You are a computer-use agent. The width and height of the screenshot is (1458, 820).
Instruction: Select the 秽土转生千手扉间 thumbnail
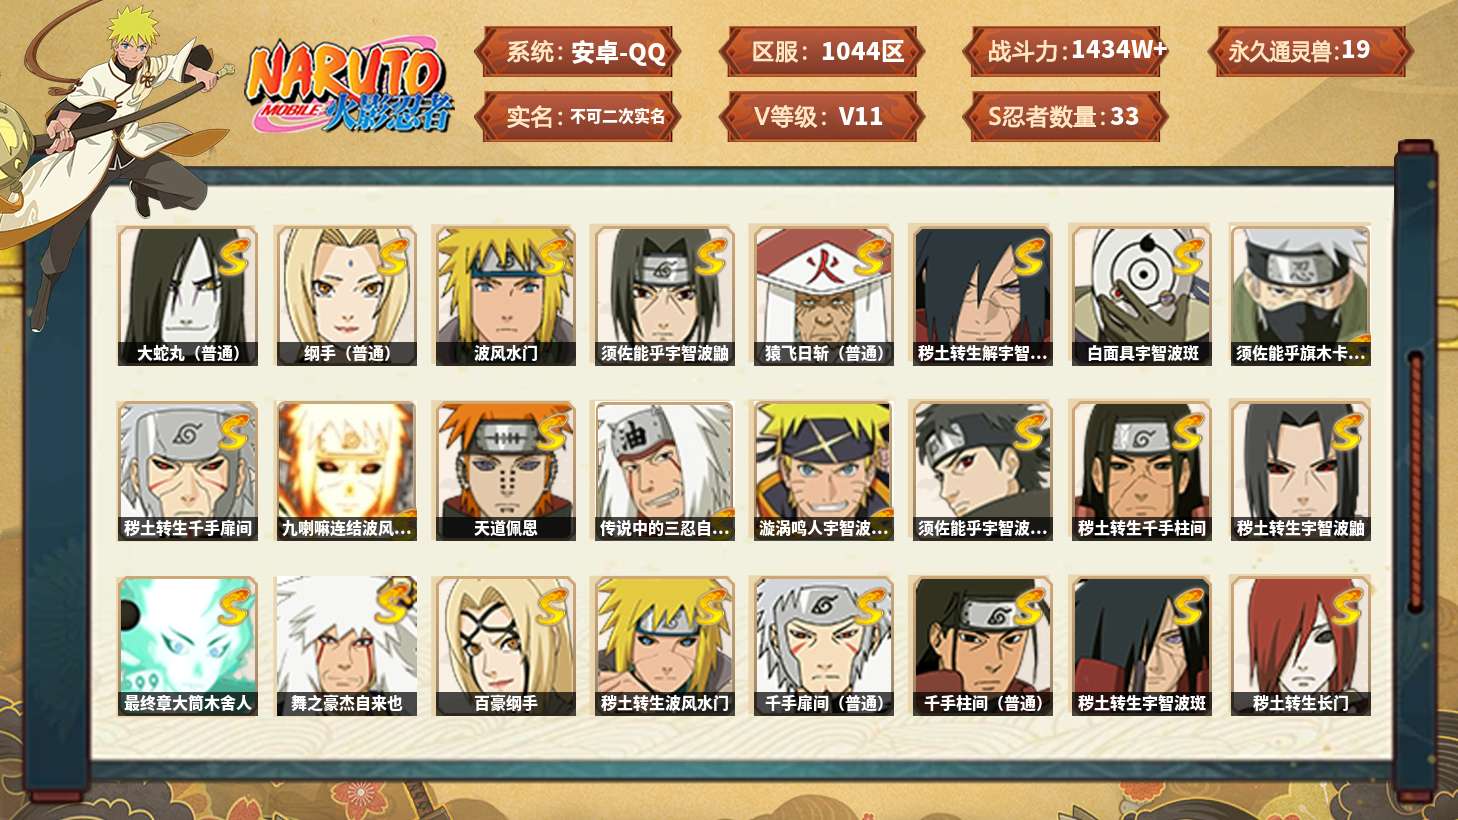click(187, 471)
